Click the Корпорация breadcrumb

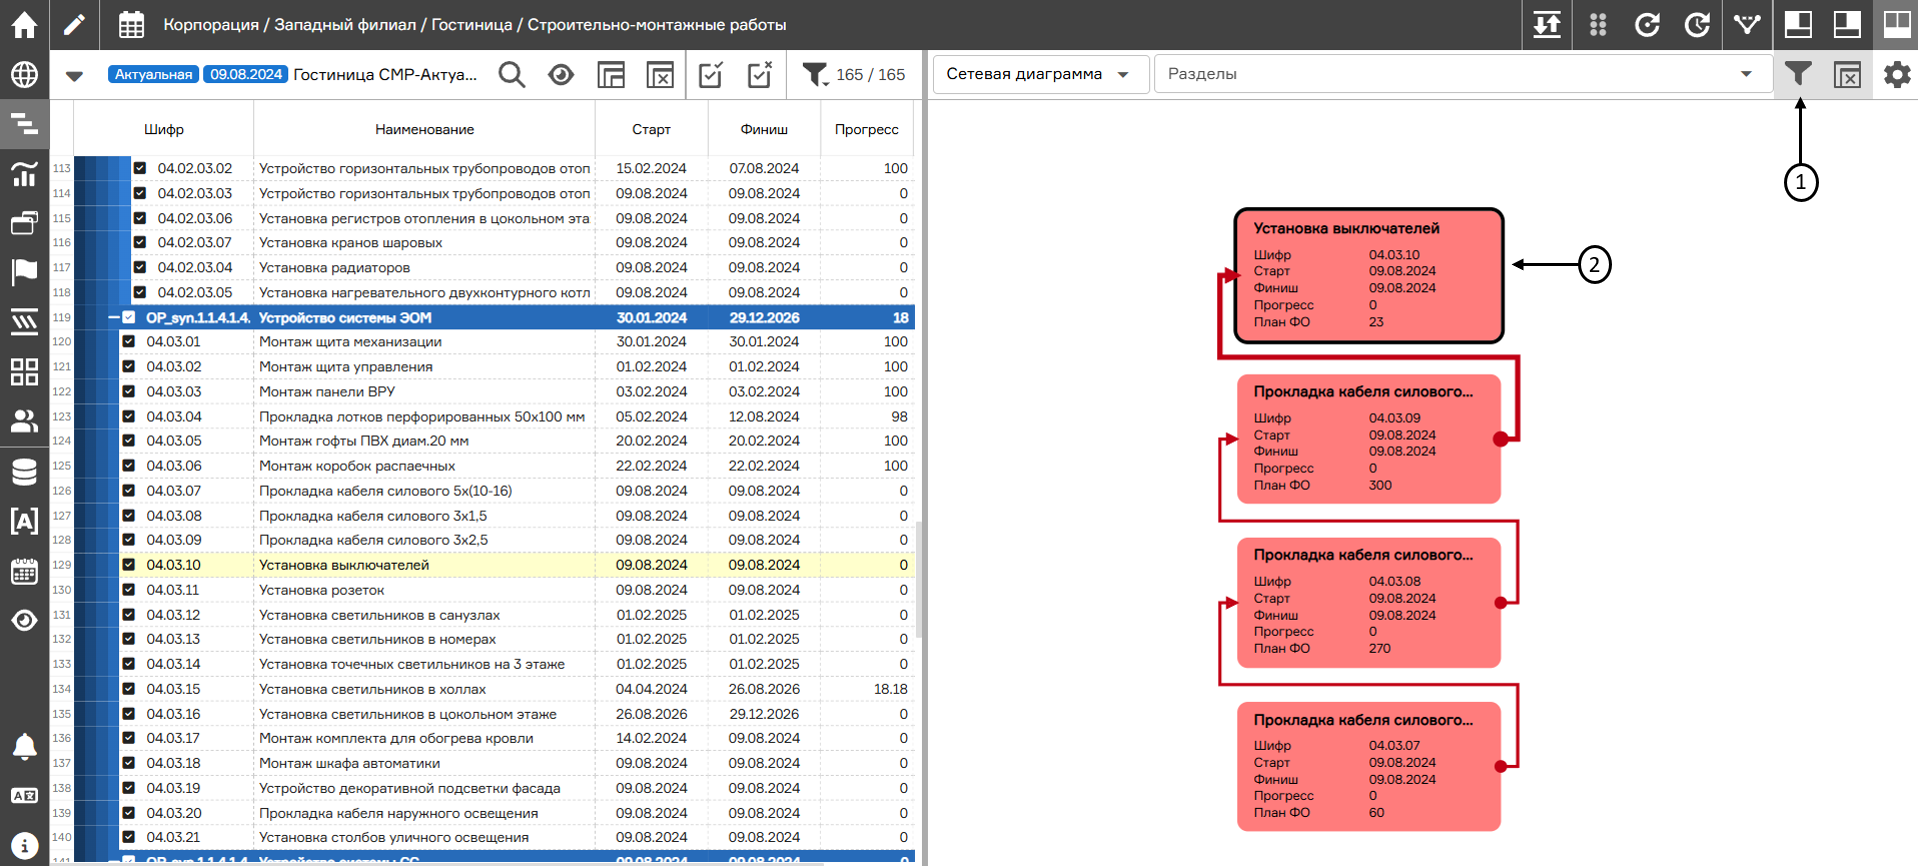pyautogui.click(x=211, y=24)
